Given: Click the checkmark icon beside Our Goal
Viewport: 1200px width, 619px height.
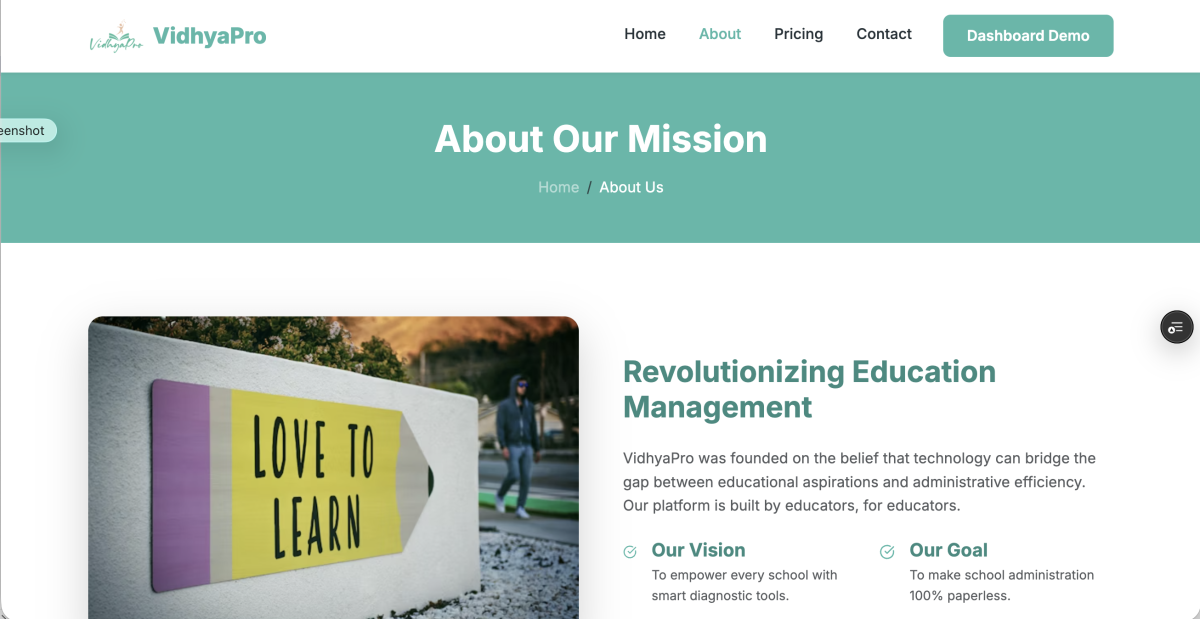Looking at the screenshot, I should point(887,552).
